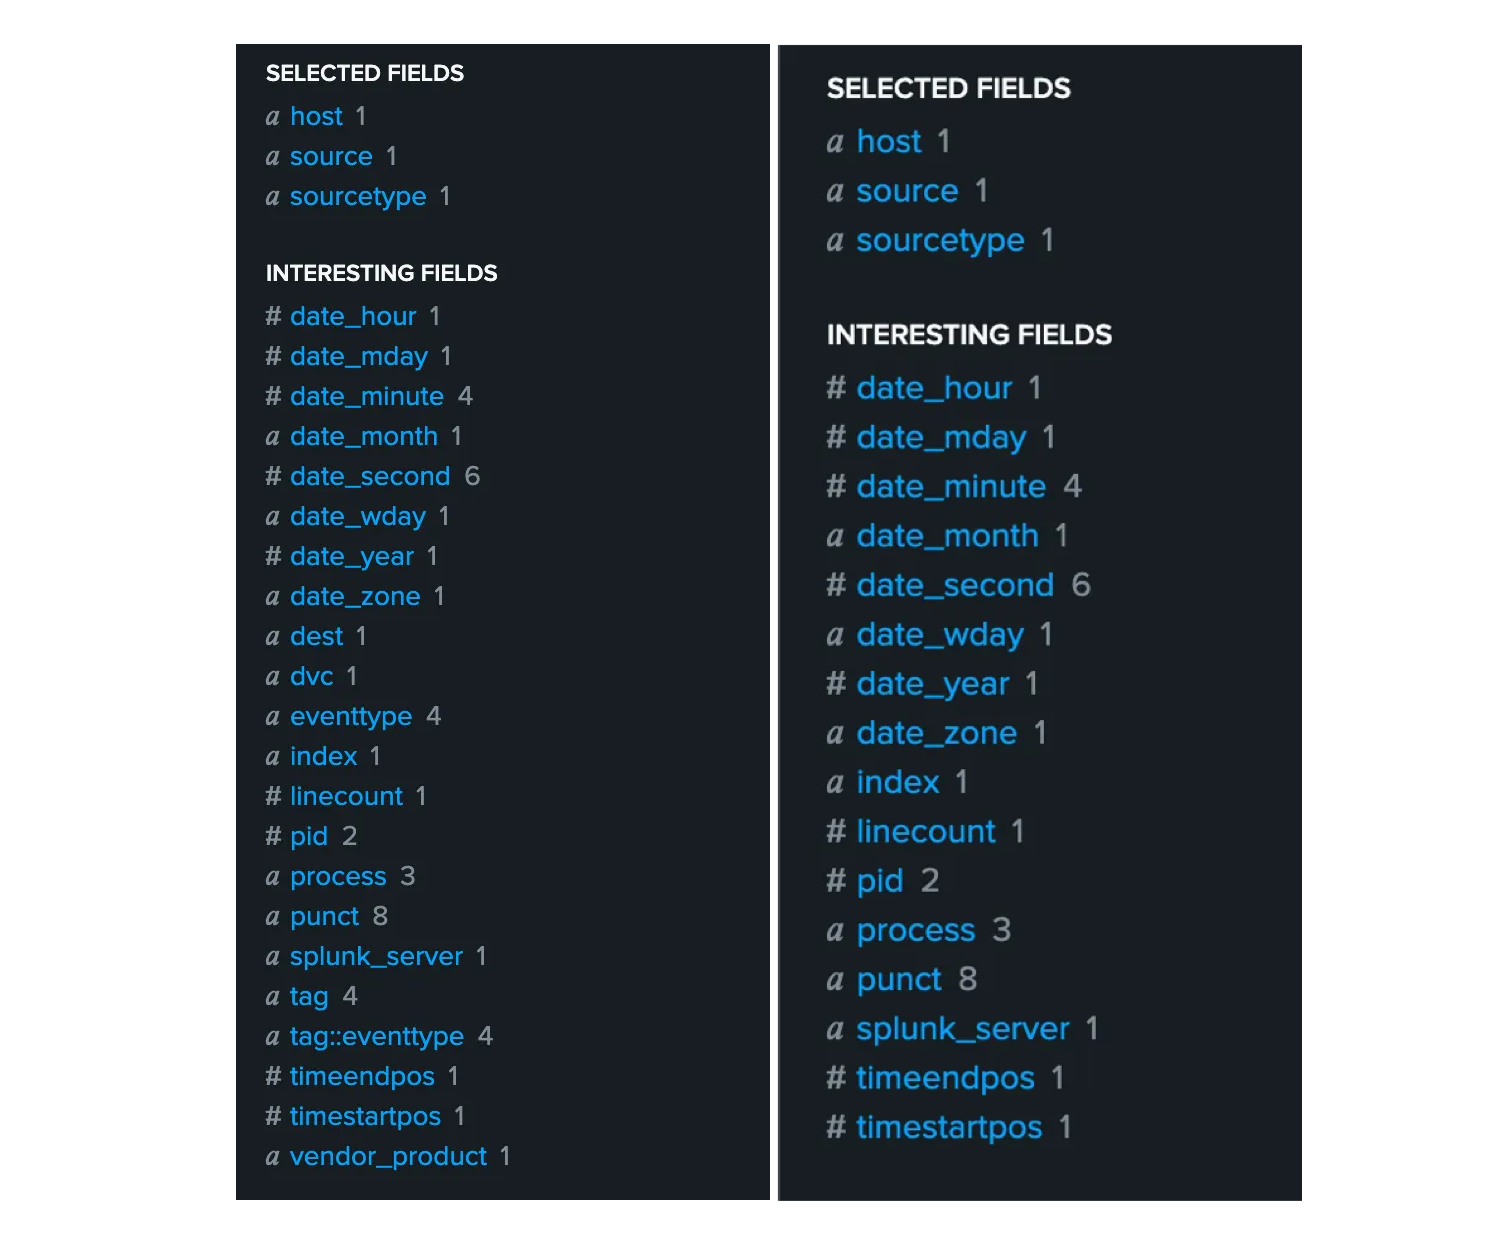Select the date_zone field in the right panel

[x=936, y=733]
